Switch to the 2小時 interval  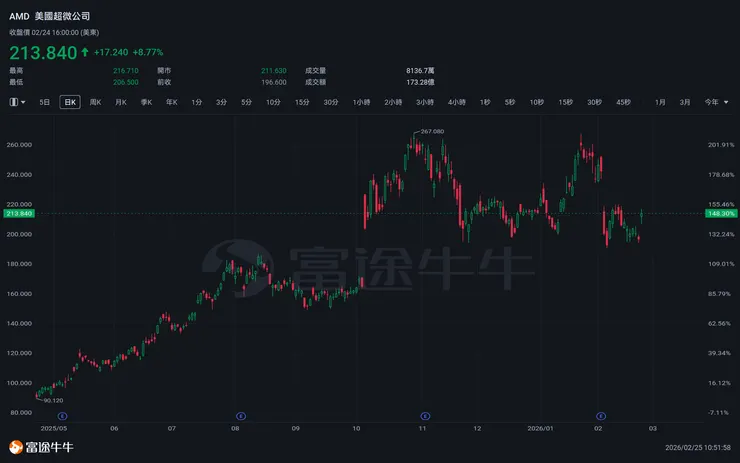393,102
